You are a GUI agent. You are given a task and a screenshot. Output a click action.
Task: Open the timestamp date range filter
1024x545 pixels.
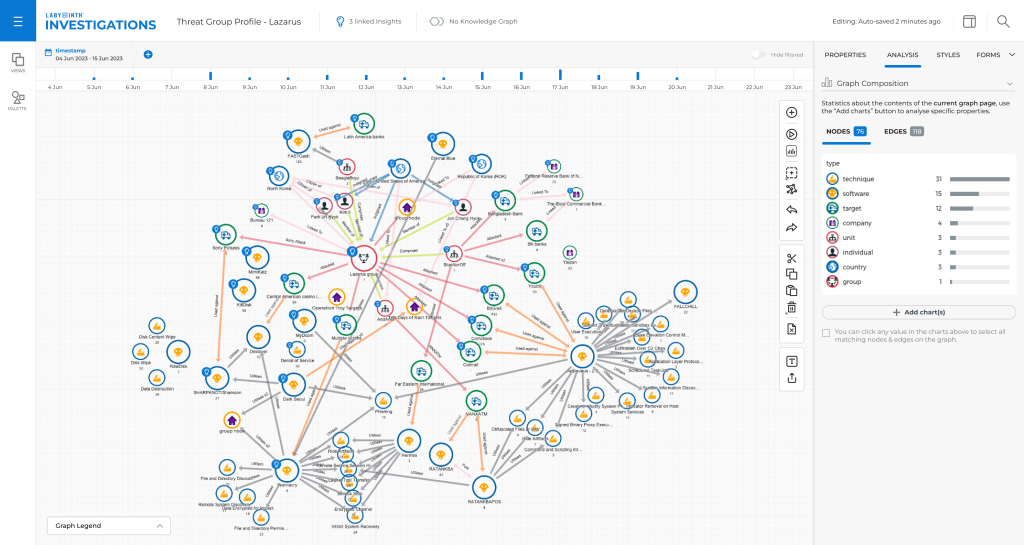(84, 54)
